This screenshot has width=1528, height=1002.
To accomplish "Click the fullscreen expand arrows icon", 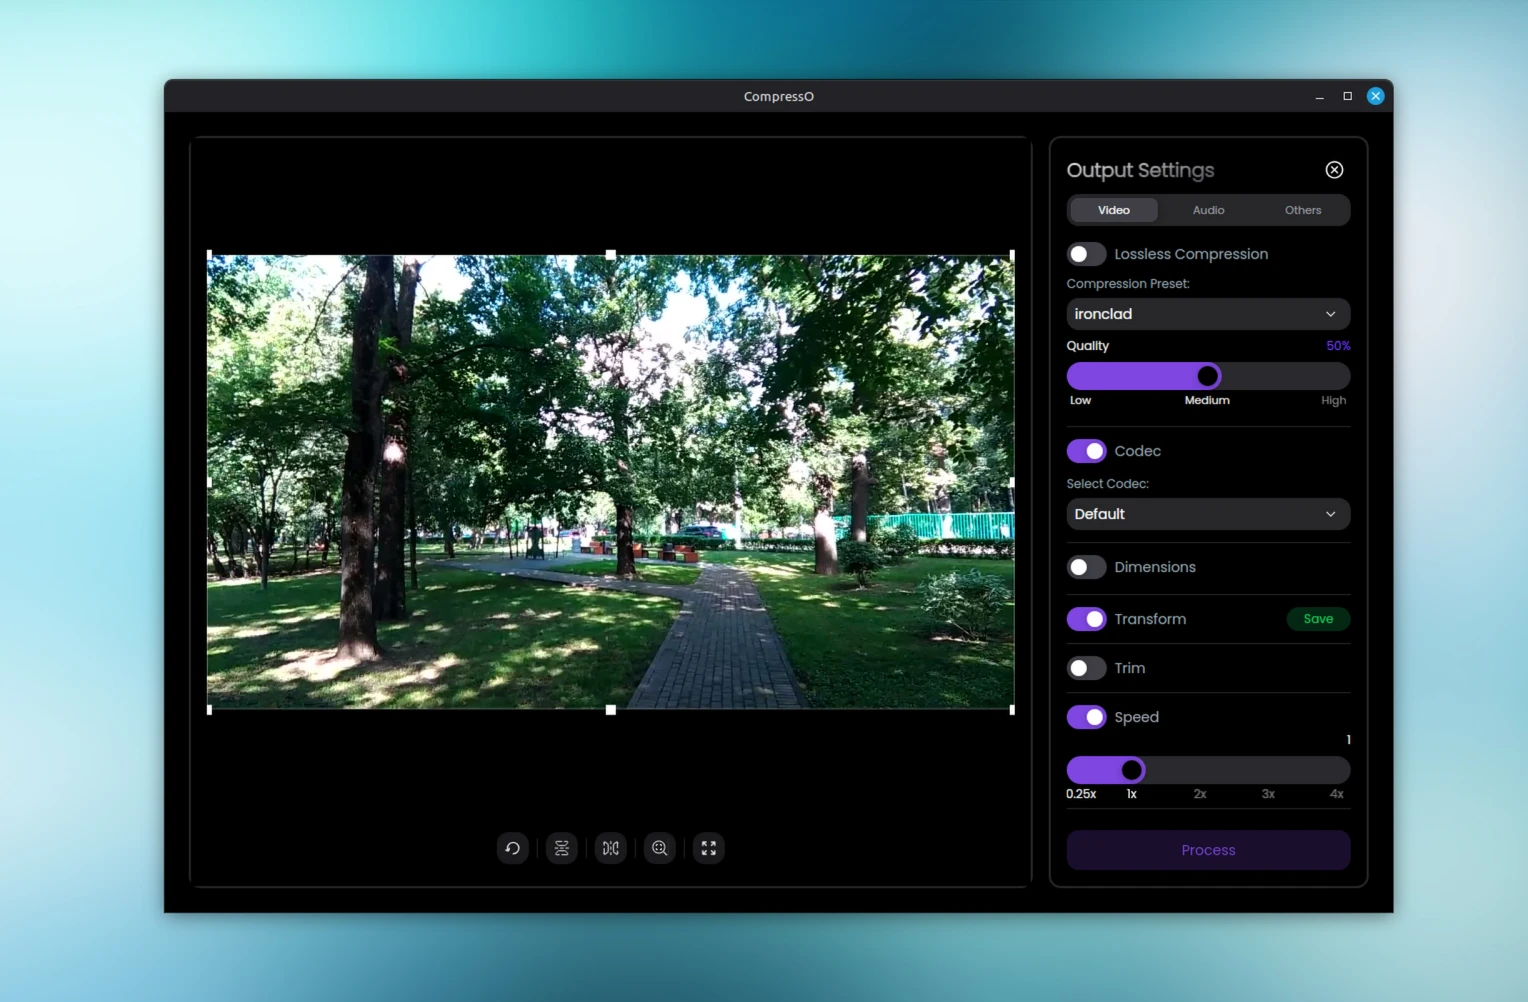I will pyautogui.click(x=708, y=848).
